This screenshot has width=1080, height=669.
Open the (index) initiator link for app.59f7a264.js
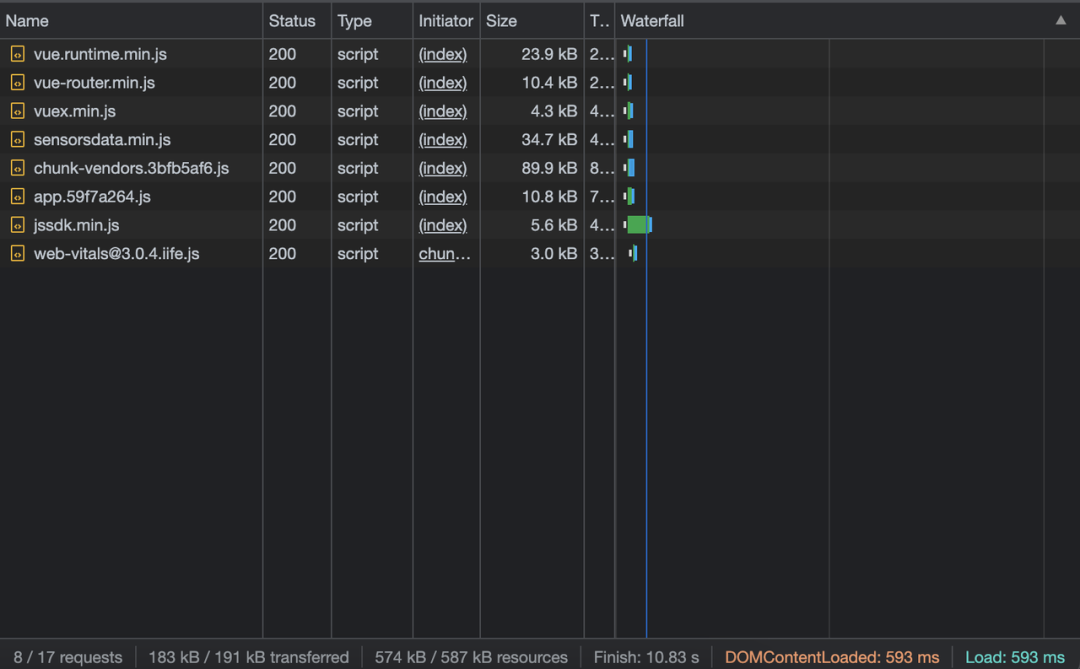(x=443, y=197)
